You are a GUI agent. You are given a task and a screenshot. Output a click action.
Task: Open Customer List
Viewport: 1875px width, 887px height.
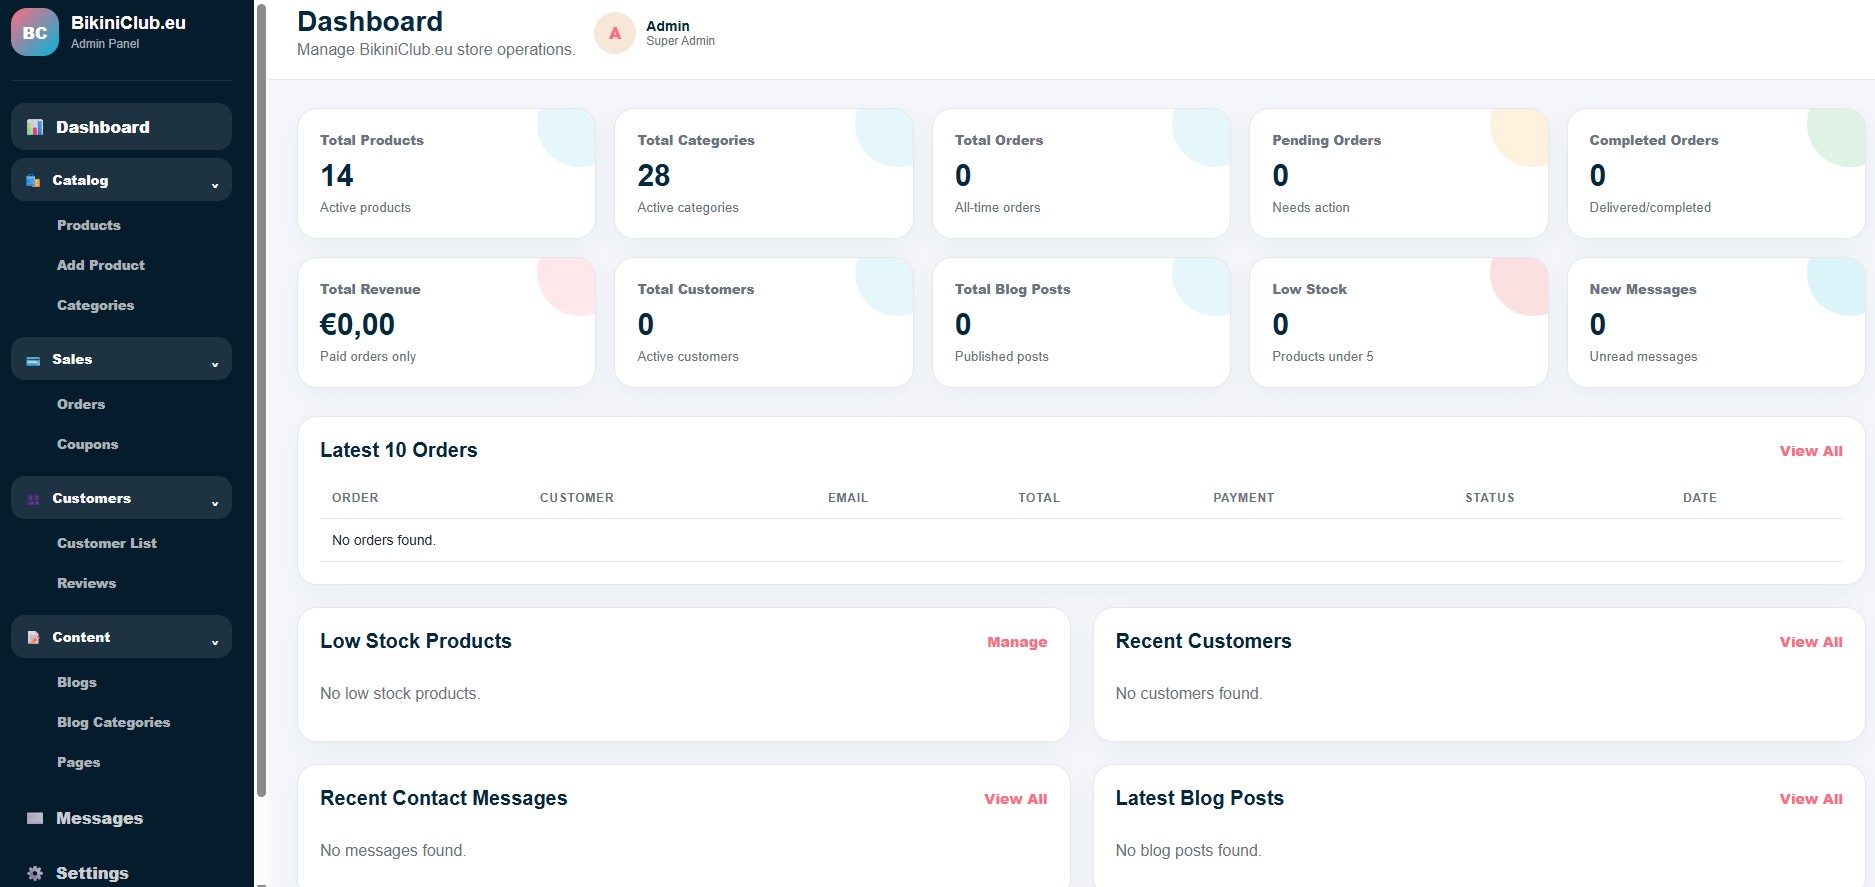(107, 543)
